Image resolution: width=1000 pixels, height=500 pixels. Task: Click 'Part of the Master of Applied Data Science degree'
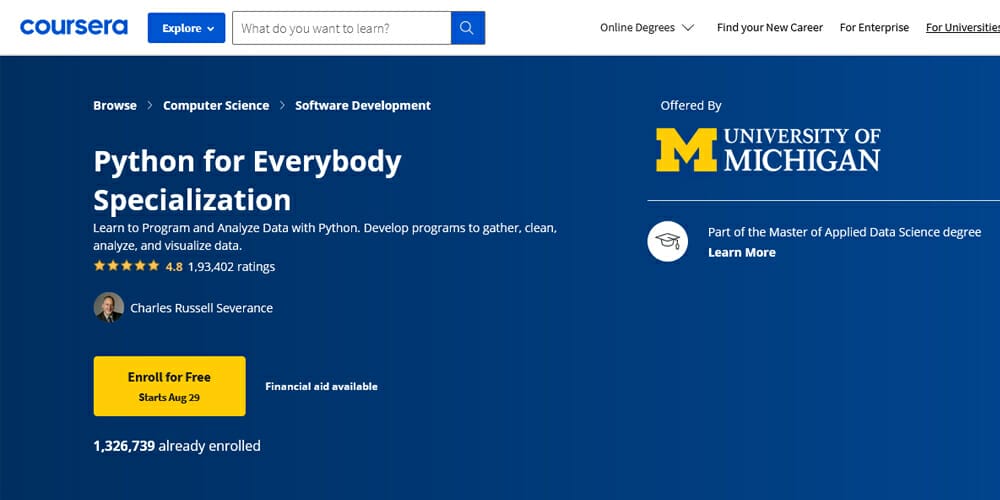844,232
